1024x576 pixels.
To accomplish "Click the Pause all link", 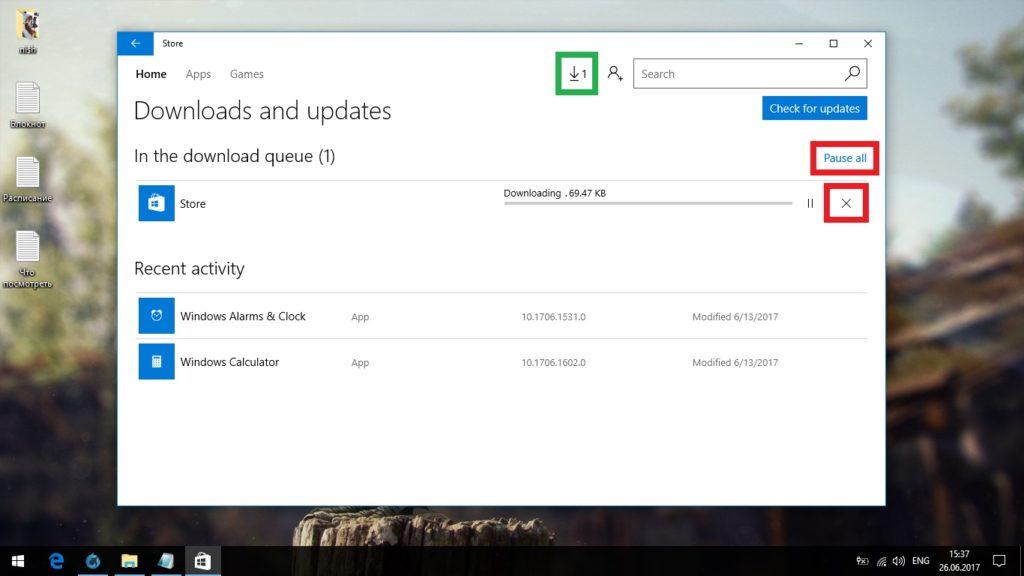I will [x=844, y=158].
